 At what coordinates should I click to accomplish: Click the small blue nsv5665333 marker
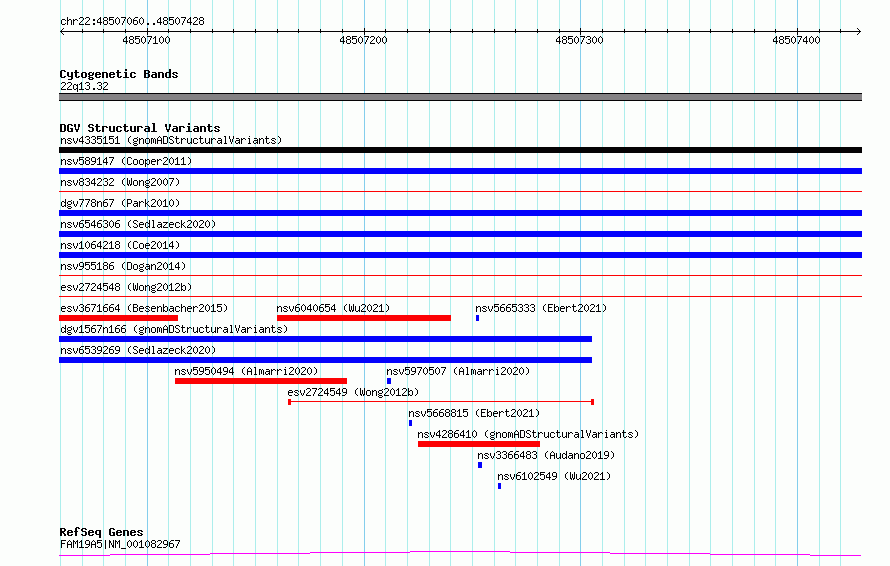477,318
